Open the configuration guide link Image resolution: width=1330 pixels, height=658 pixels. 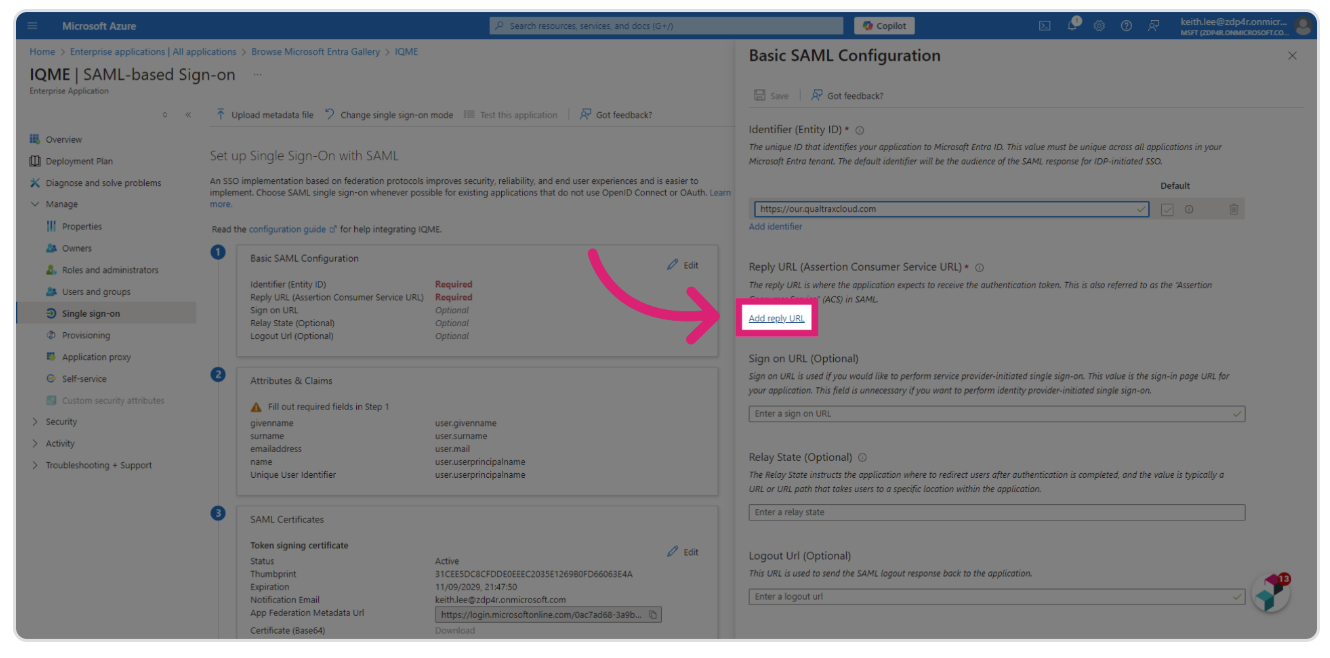coord(293,229)
